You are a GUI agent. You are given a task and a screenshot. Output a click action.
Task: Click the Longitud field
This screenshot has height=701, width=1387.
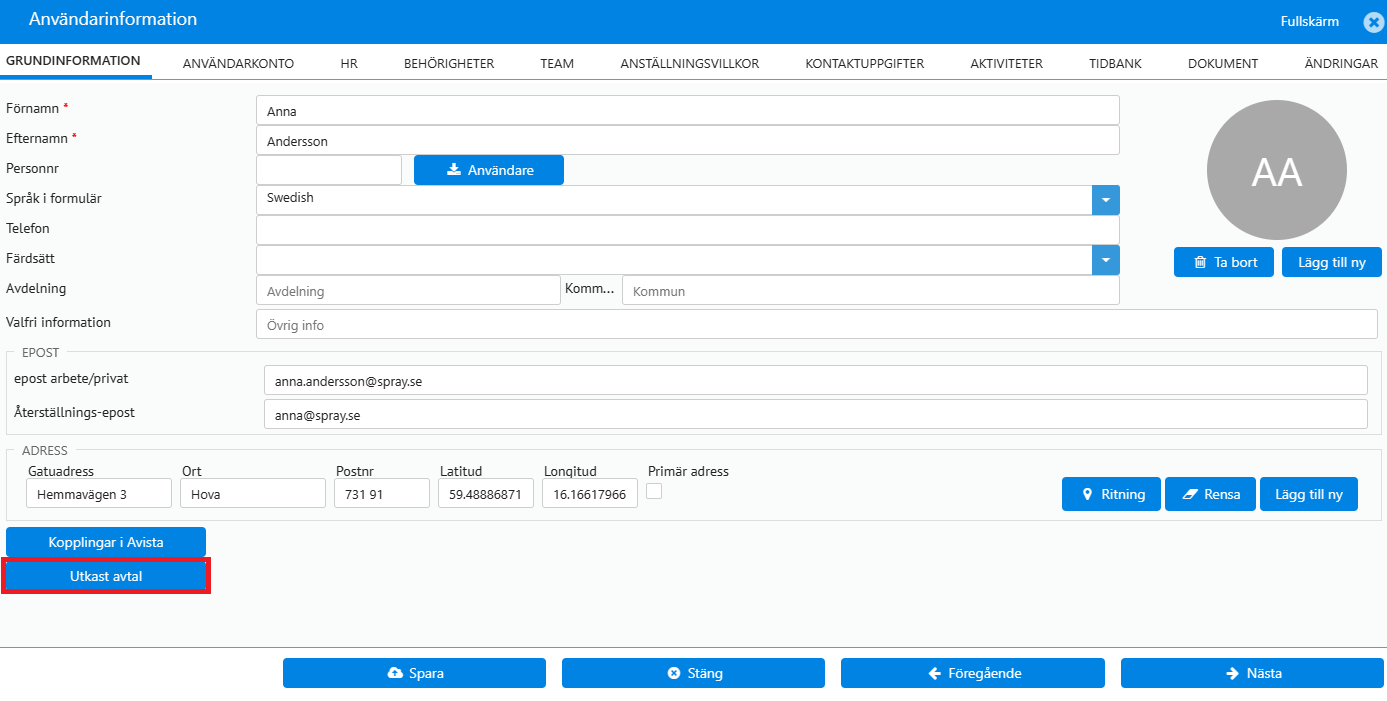[x=590, y=493]
